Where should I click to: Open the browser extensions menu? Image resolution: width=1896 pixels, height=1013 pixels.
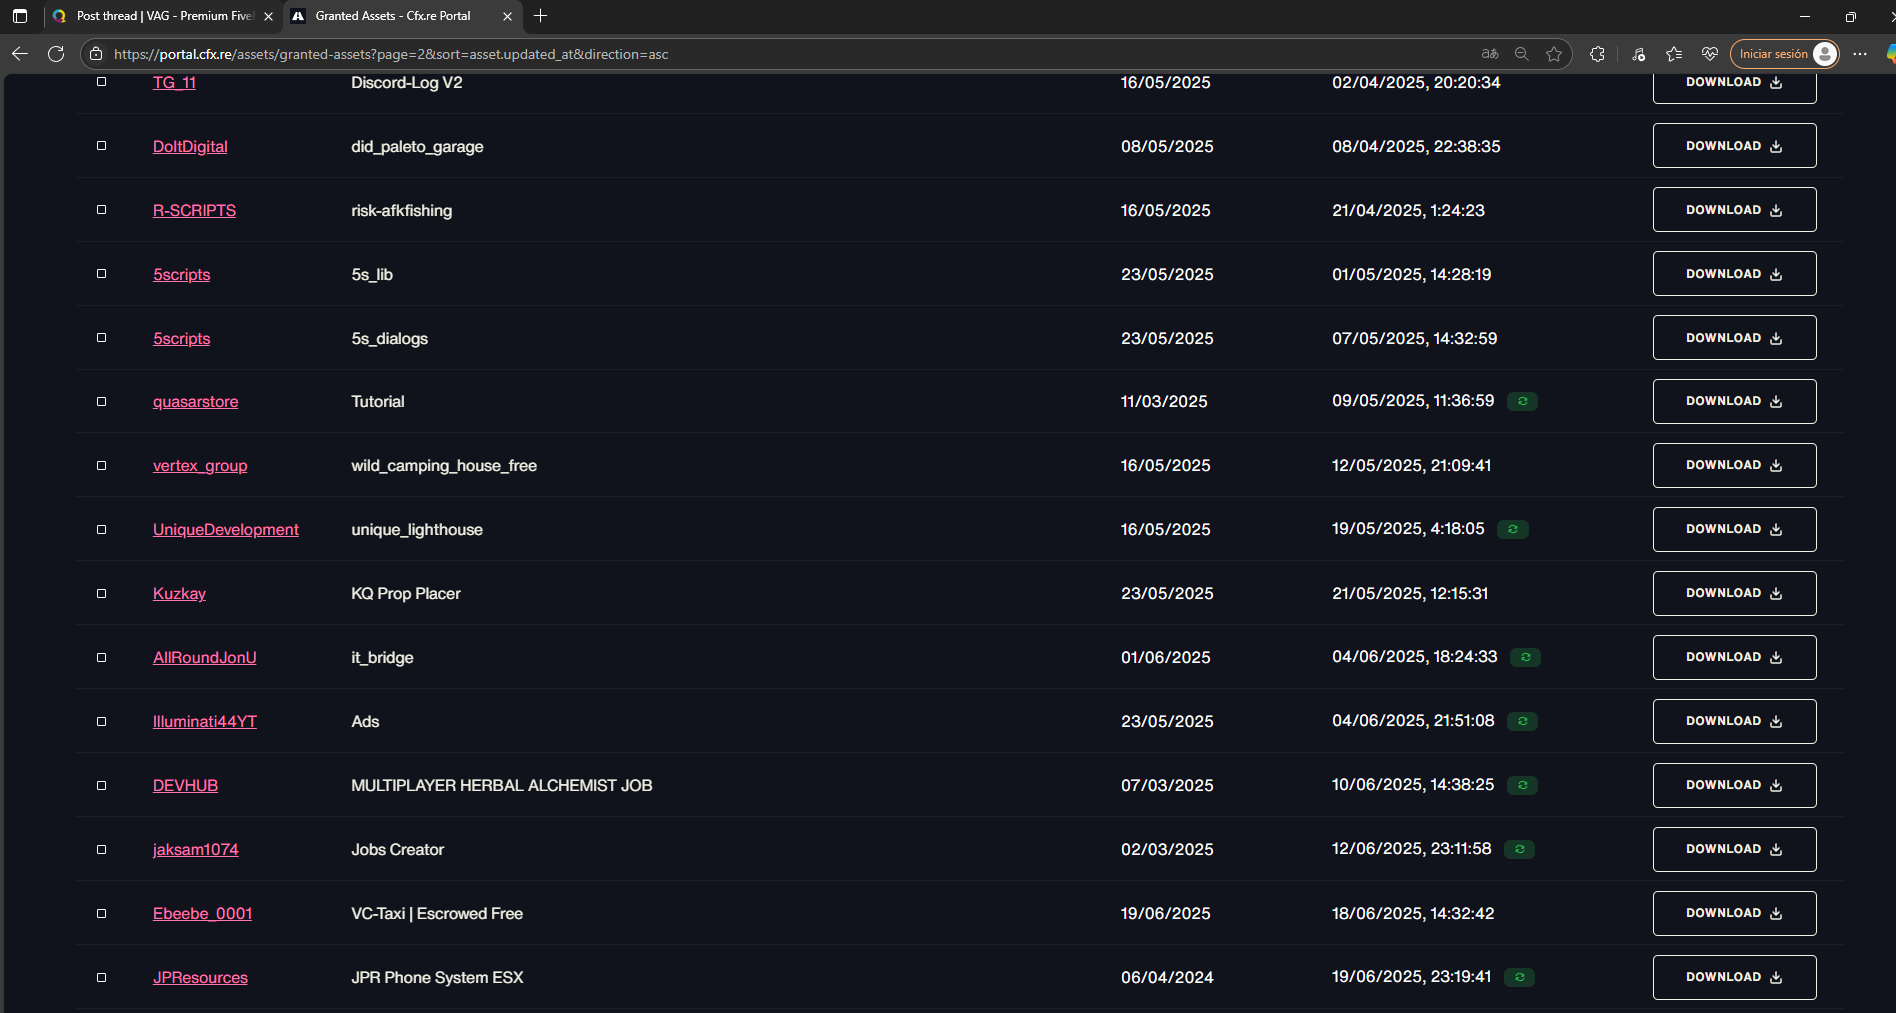(1597, 54)
